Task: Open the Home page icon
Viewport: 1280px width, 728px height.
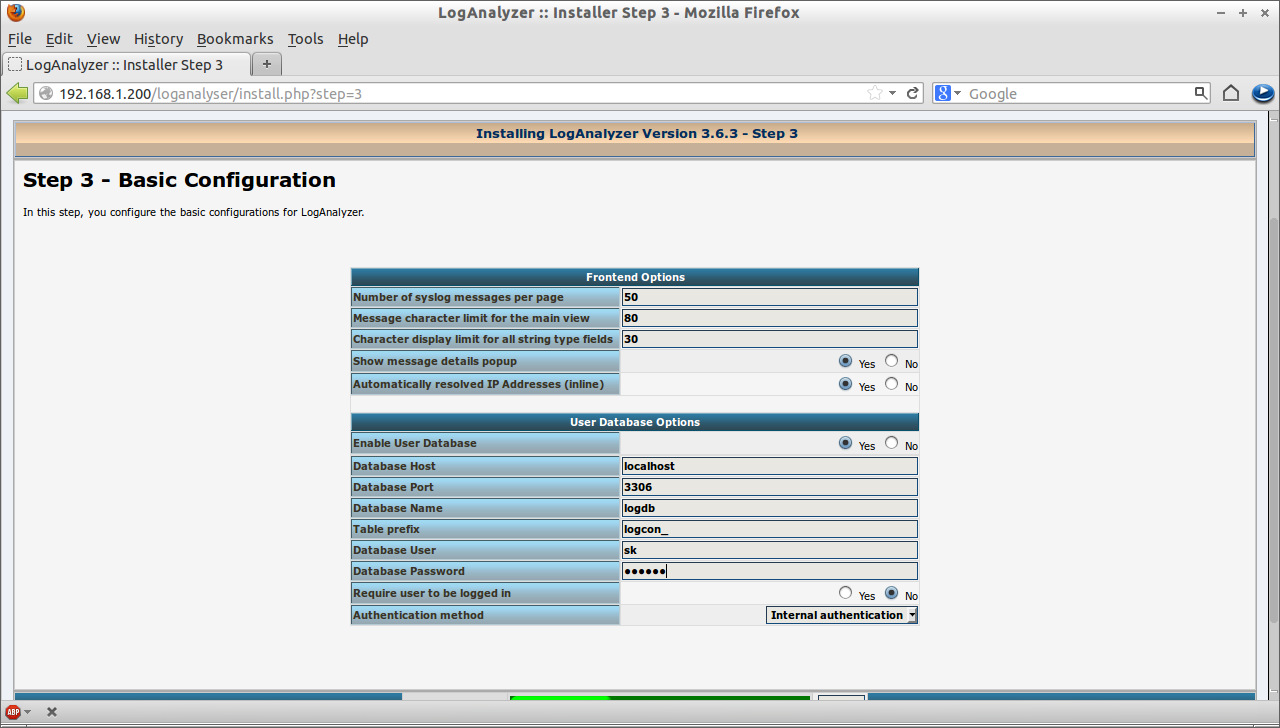Action: tap(1231, 93)
